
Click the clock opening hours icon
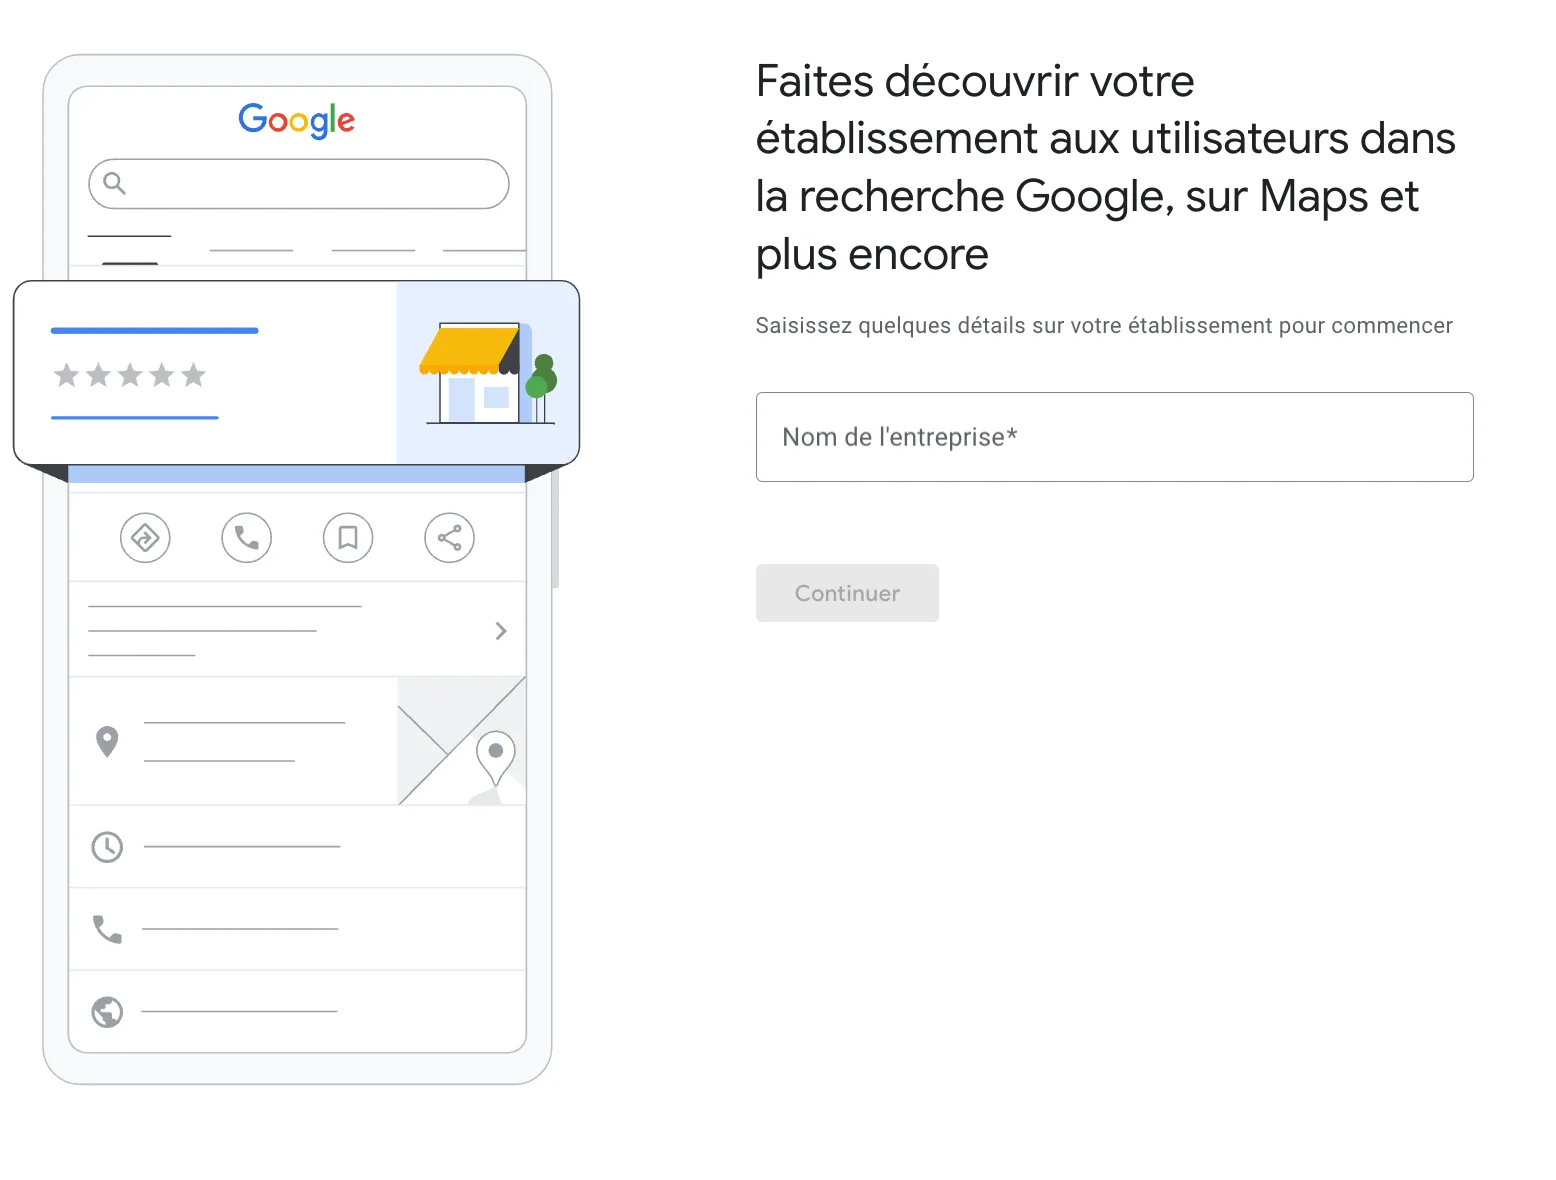(107, 847)
